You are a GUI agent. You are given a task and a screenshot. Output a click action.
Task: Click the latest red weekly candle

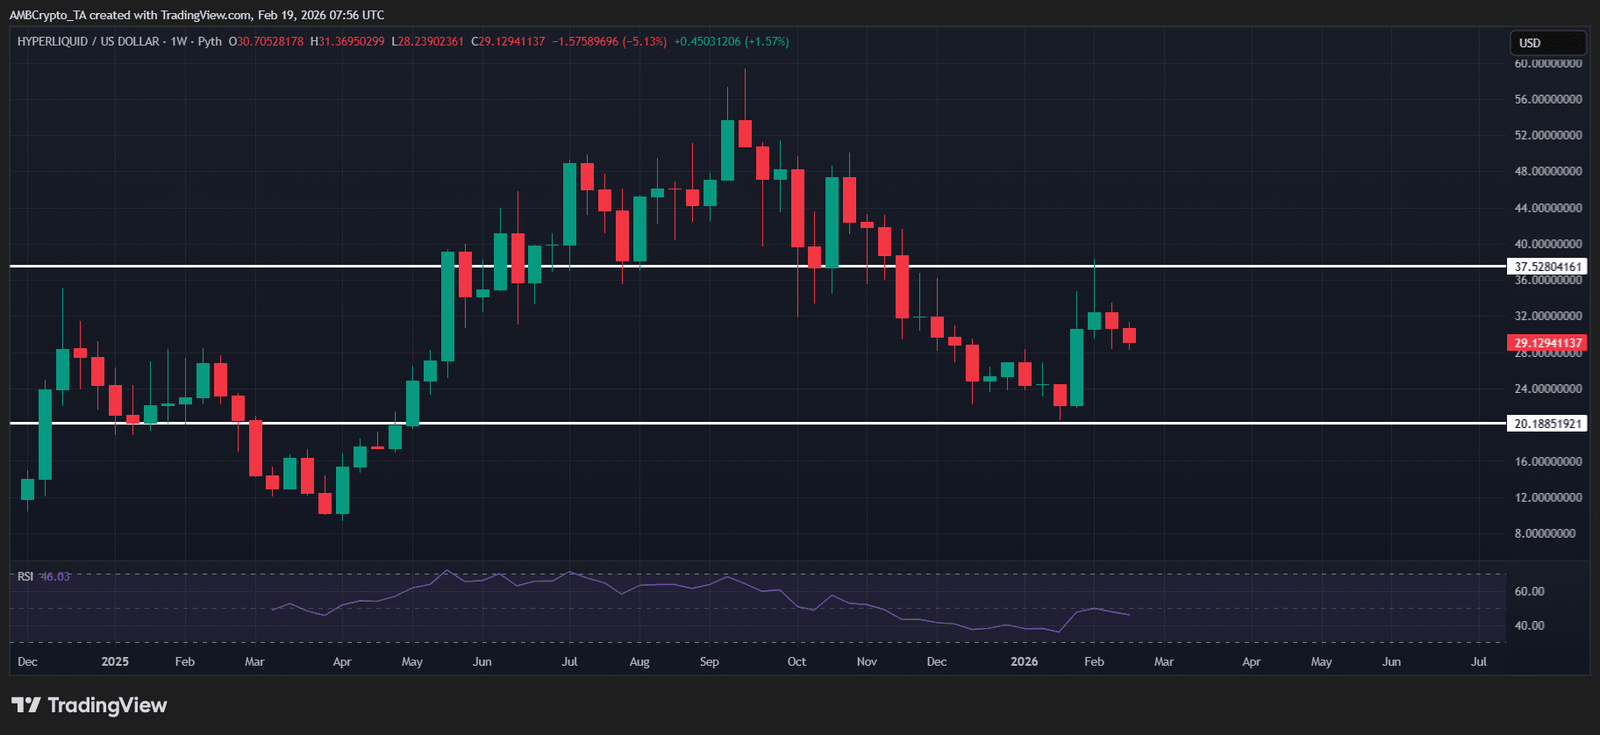1129,335
